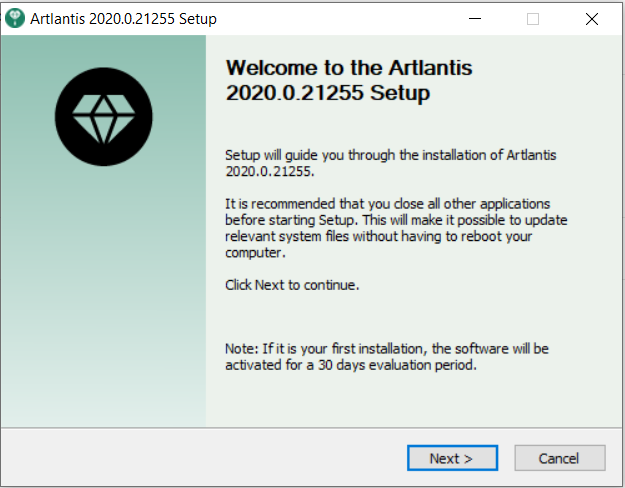Click the "Setup will guide you" paragraph
Viewport: 625px width, 488px height.
pyautogui.click(x=391, y=163)
